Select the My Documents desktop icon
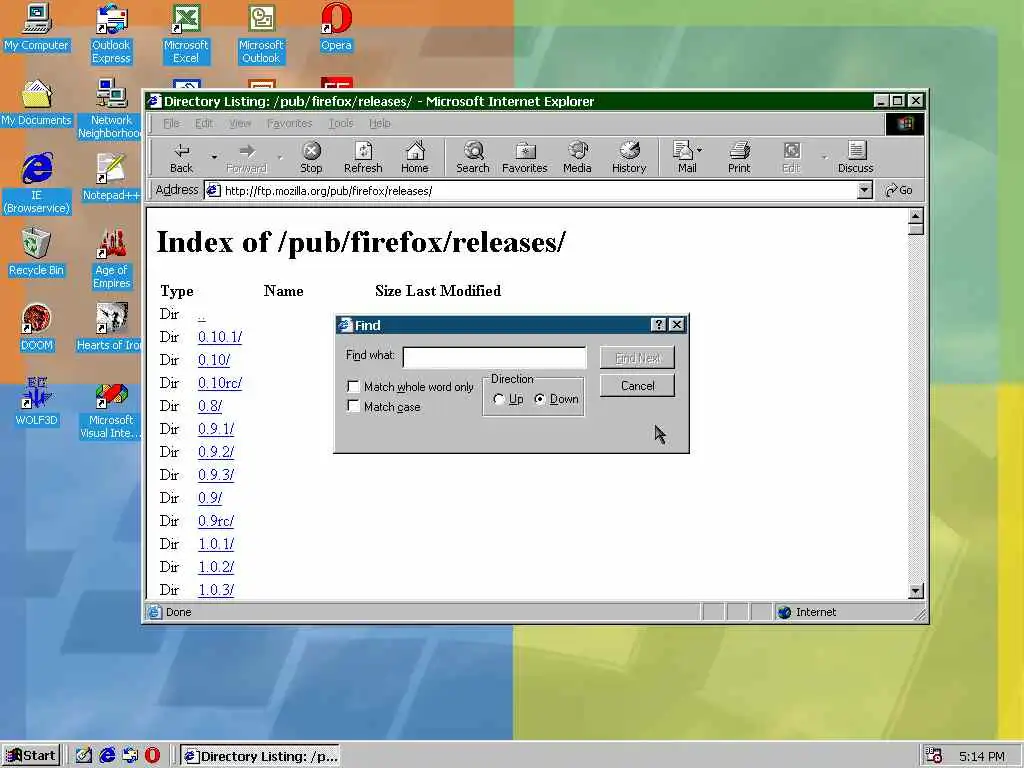1024x768 pixels. [x=37, y=103]
